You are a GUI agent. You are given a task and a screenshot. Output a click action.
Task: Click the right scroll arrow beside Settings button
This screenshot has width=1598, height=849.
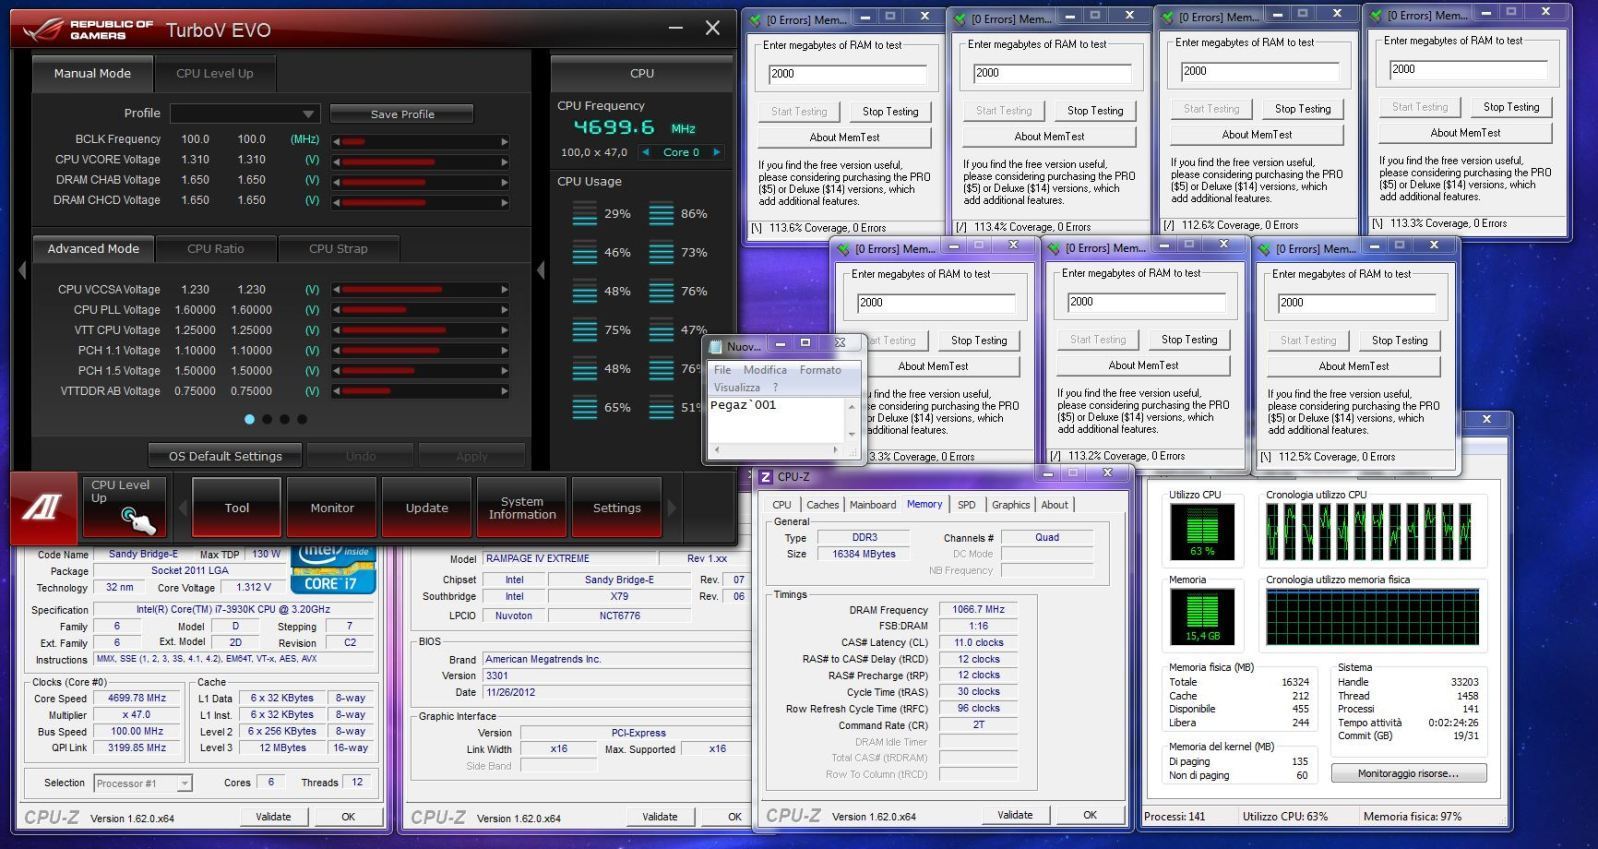point(671,508)
